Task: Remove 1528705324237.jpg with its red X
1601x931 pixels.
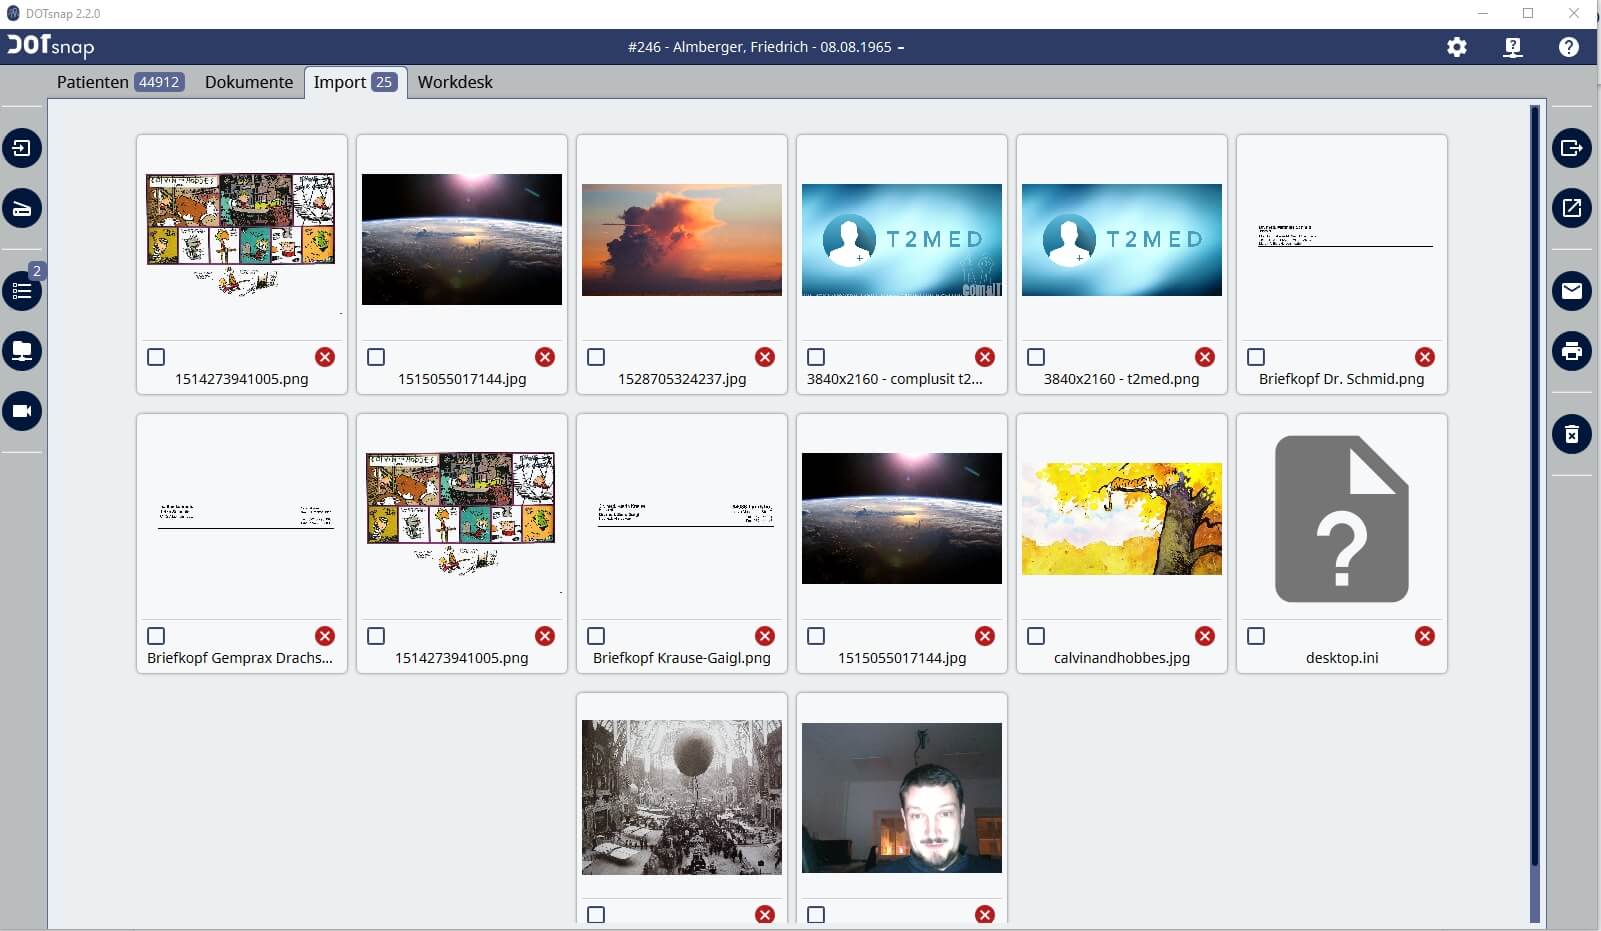Action: (x=765, y=357)
